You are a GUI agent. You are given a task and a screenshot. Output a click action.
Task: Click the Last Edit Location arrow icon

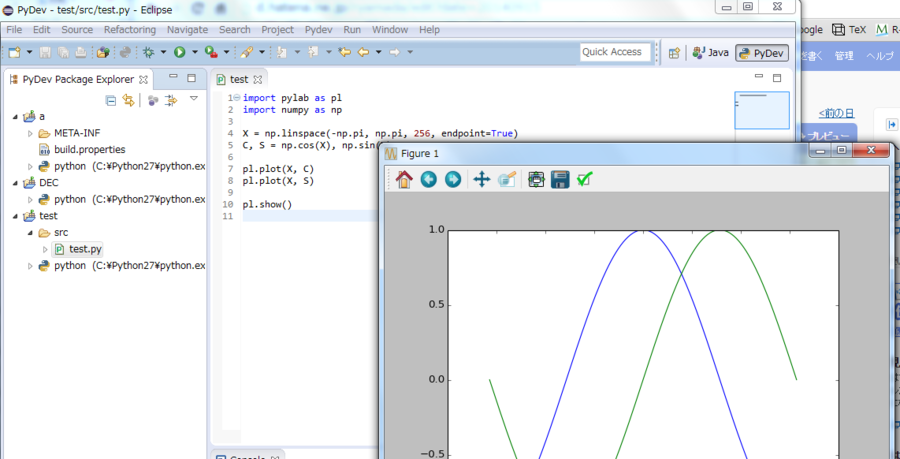pyautogui.click(x=344, y=52)
